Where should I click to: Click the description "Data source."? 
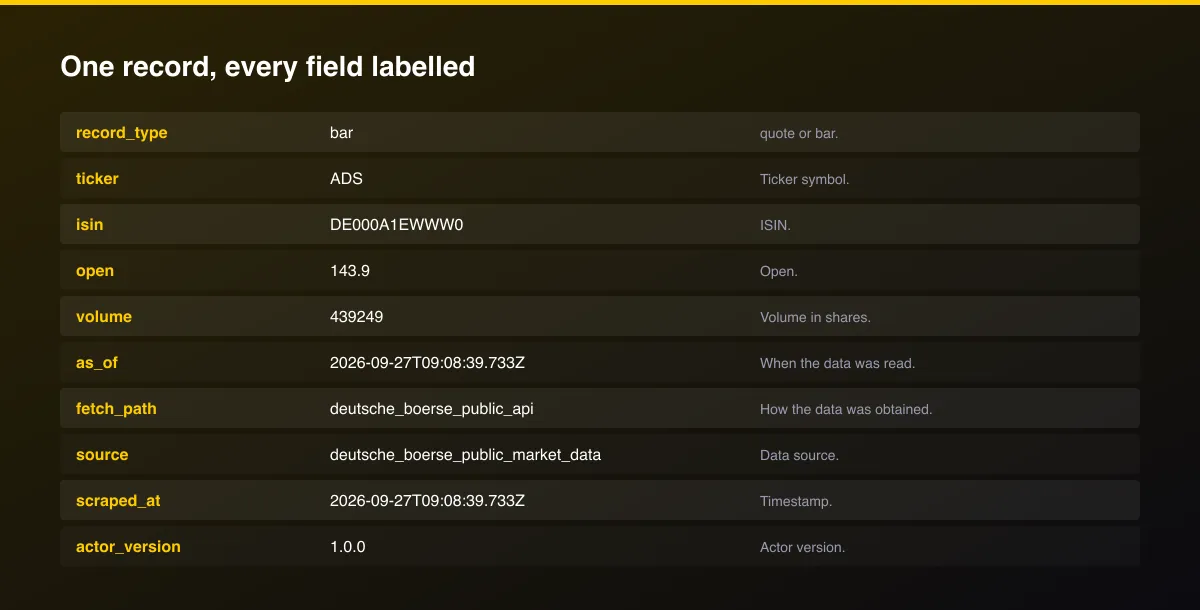(x=799, y=455)
